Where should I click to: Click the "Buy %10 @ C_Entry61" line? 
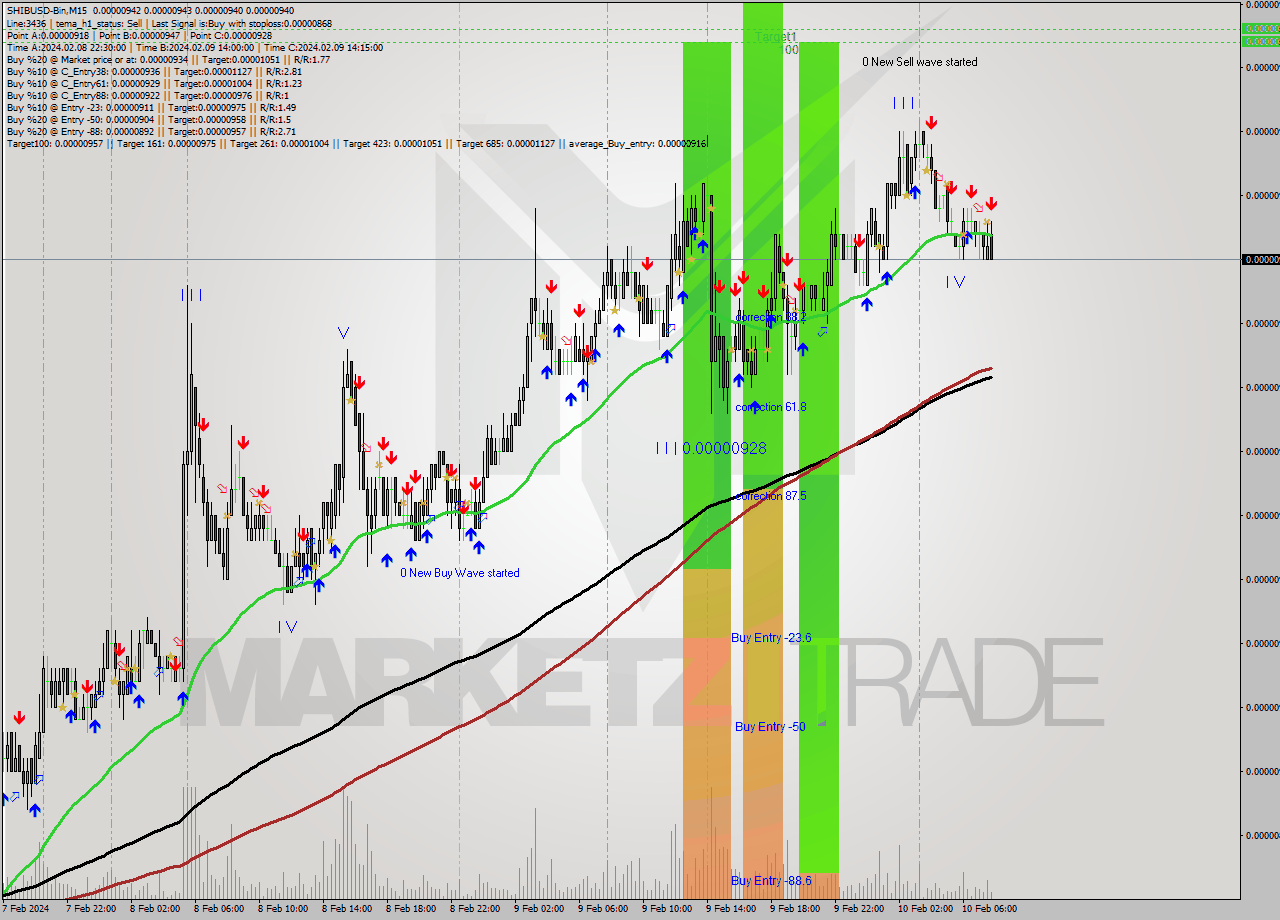154,83
